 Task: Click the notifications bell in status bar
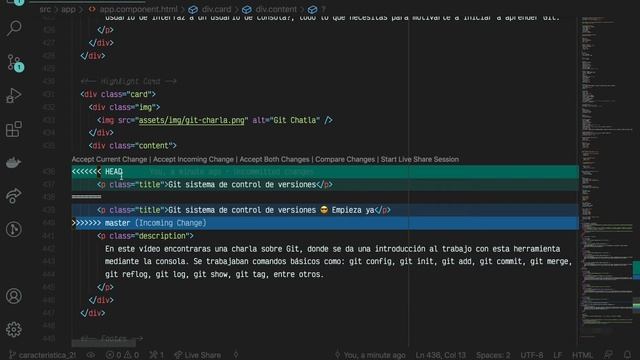pos(627,355)
